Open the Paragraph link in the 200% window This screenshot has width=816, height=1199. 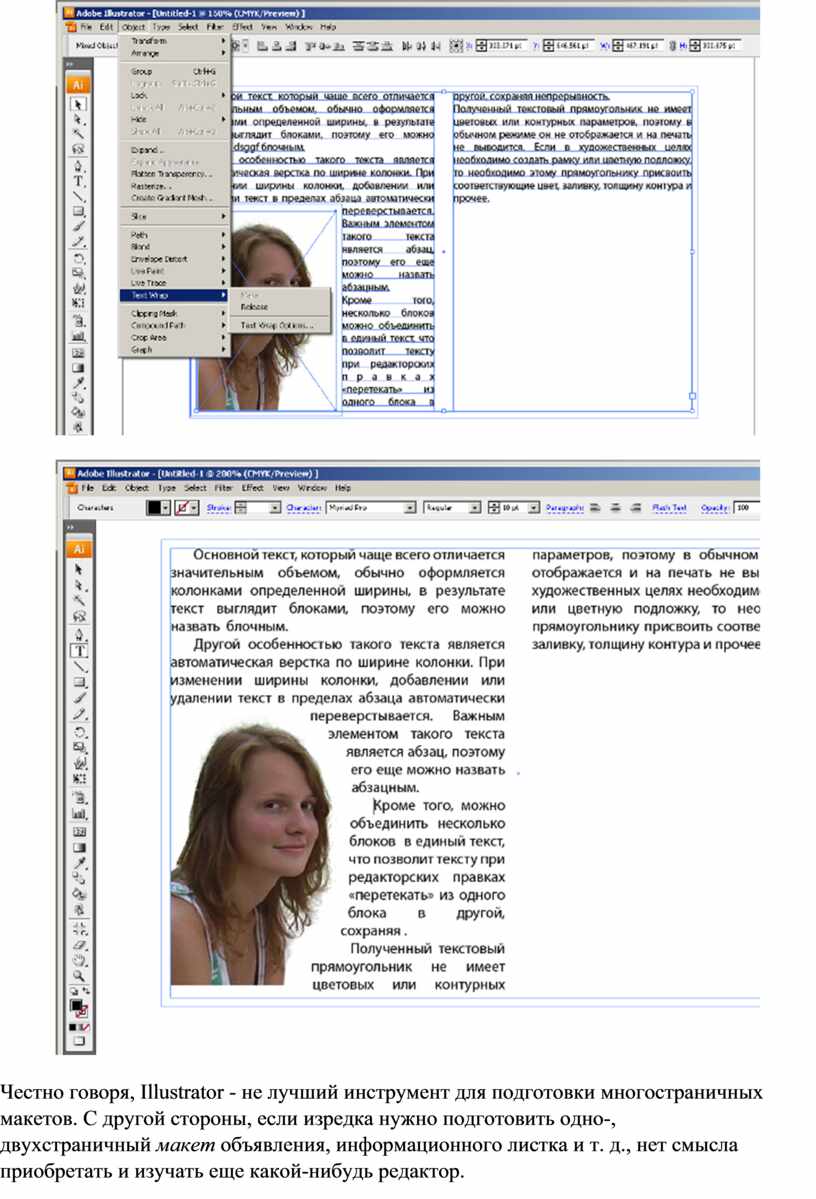[x=564, y=508]
